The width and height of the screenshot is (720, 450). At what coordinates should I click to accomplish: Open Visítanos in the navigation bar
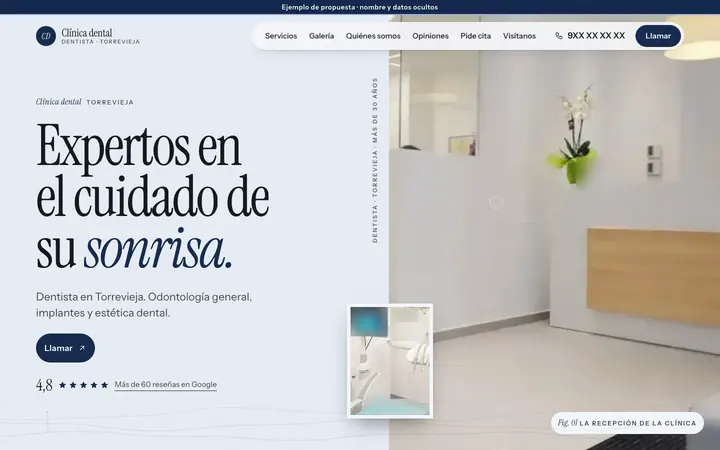pos(519,36)
